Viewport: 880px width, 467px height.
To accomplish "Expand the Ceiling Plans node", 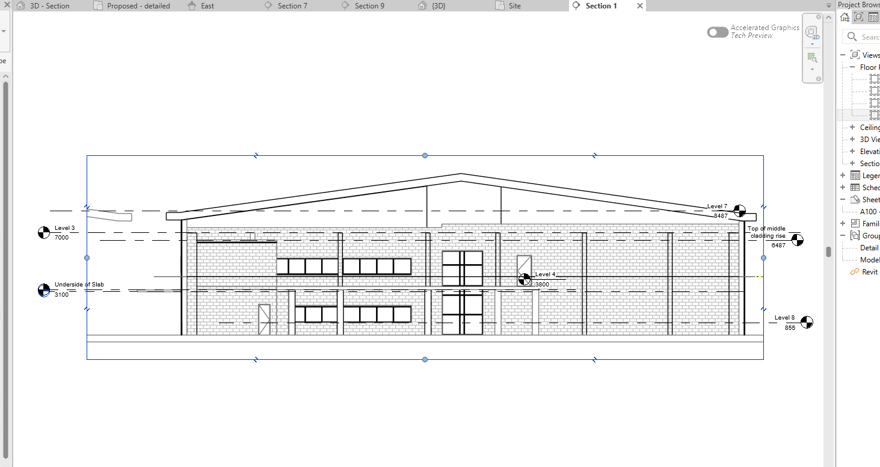I will click(x=852, y=127).
